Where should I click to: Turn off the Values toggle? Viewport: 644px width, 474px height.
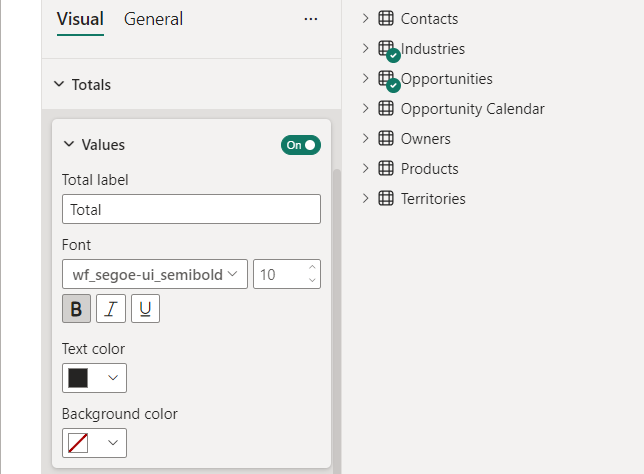pyautogui.click(x=300, y=145)
